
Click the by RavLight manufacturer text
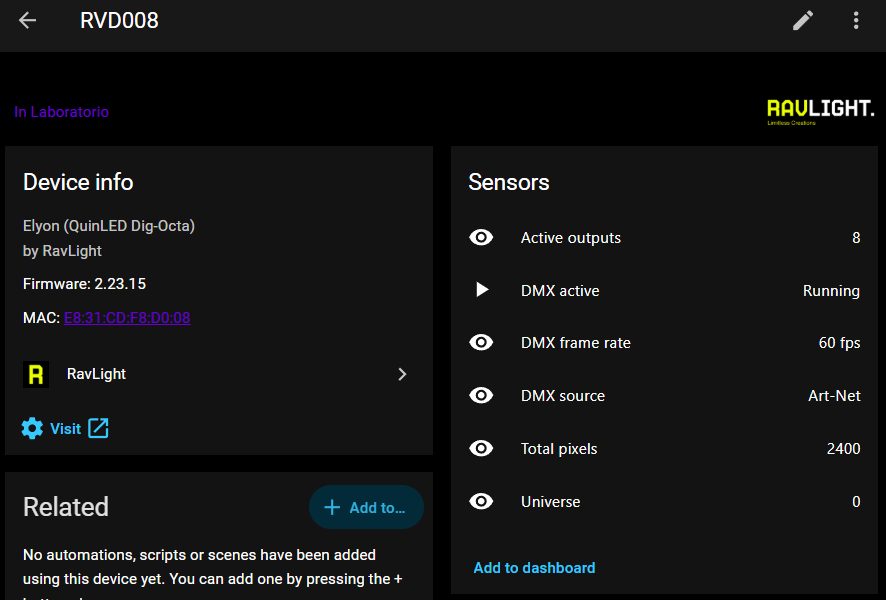pyautogui.click(x=62, y=251)
